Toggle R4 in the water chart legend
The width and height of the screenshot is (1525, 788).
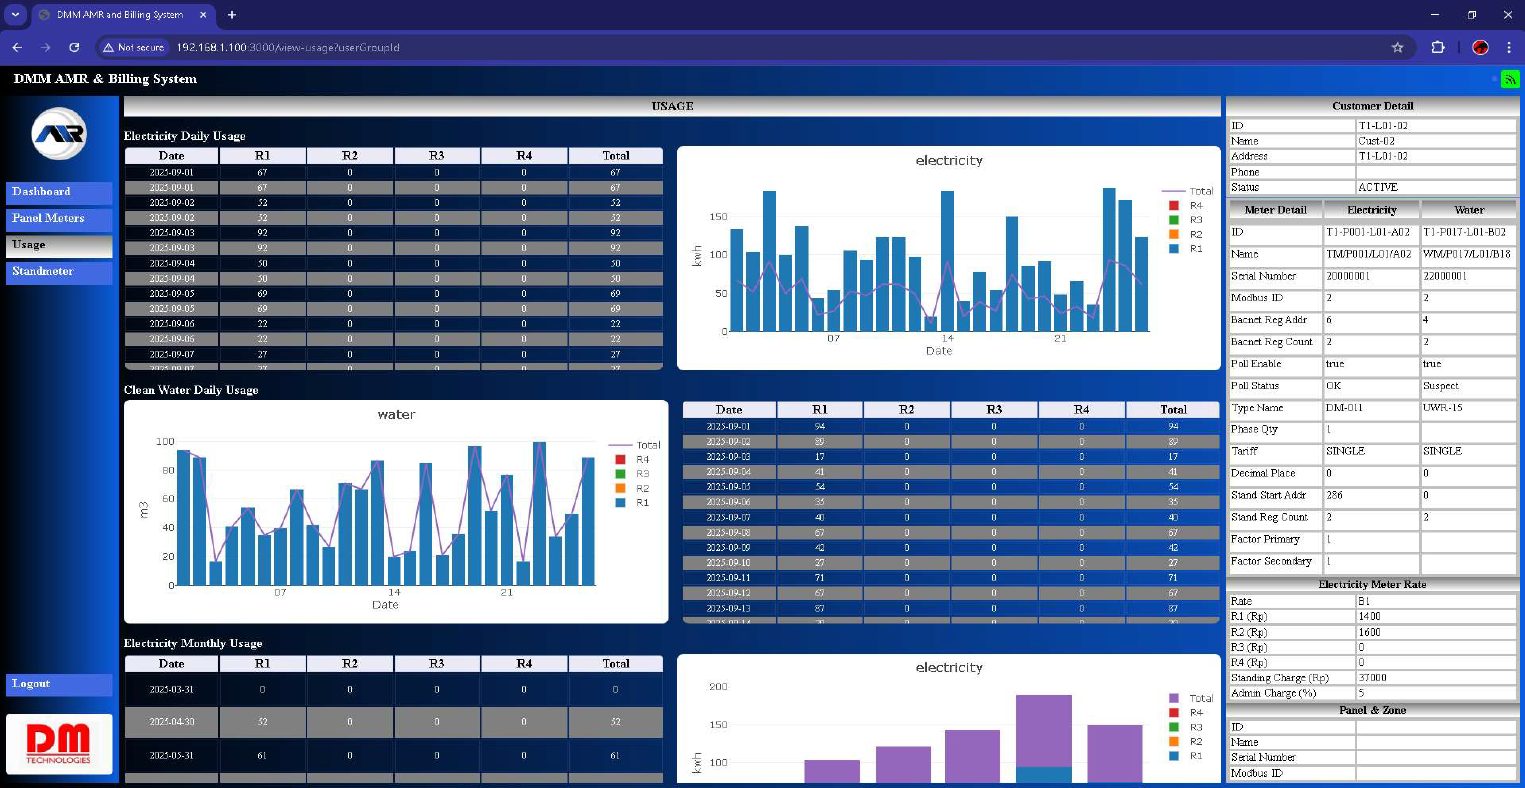[635, 459]
